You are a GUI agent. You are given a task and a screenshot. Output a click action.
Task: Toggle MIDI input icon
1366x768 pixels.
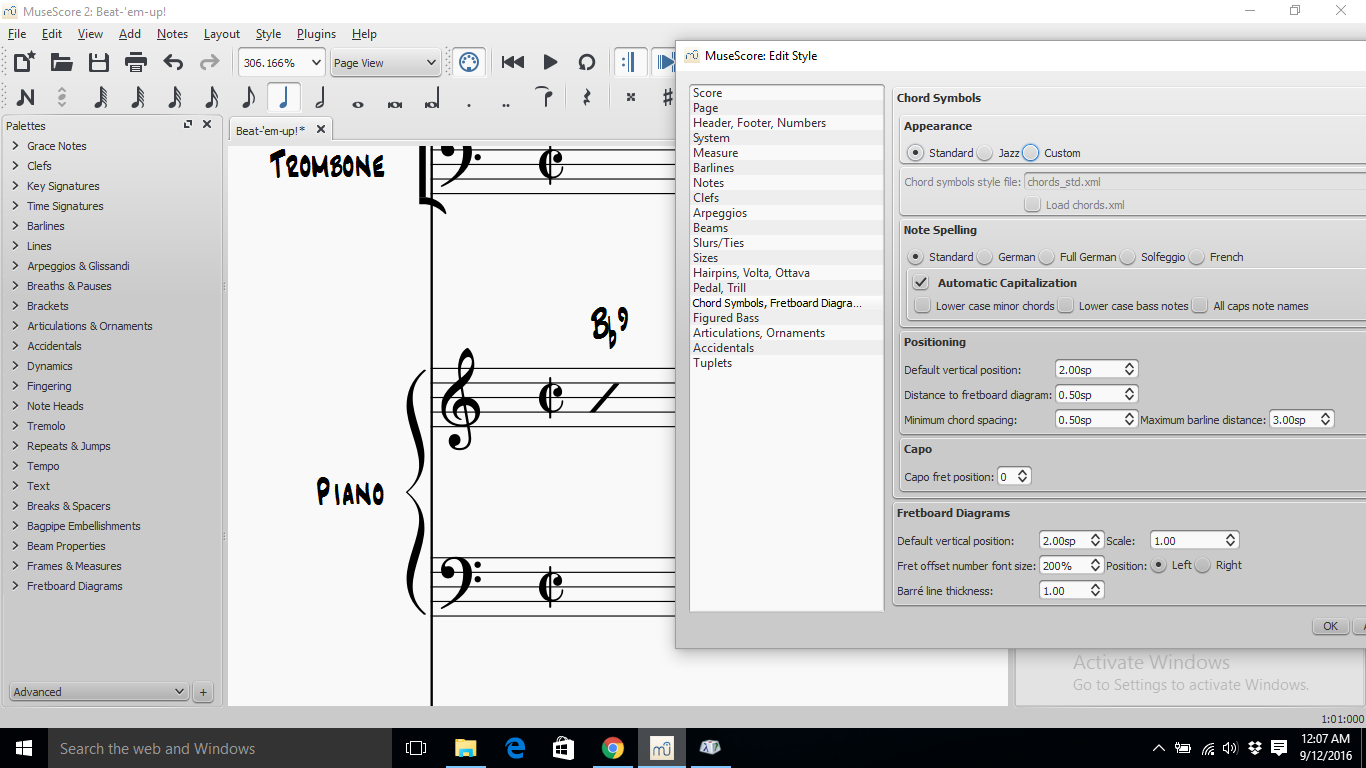[x=468, y=62]
